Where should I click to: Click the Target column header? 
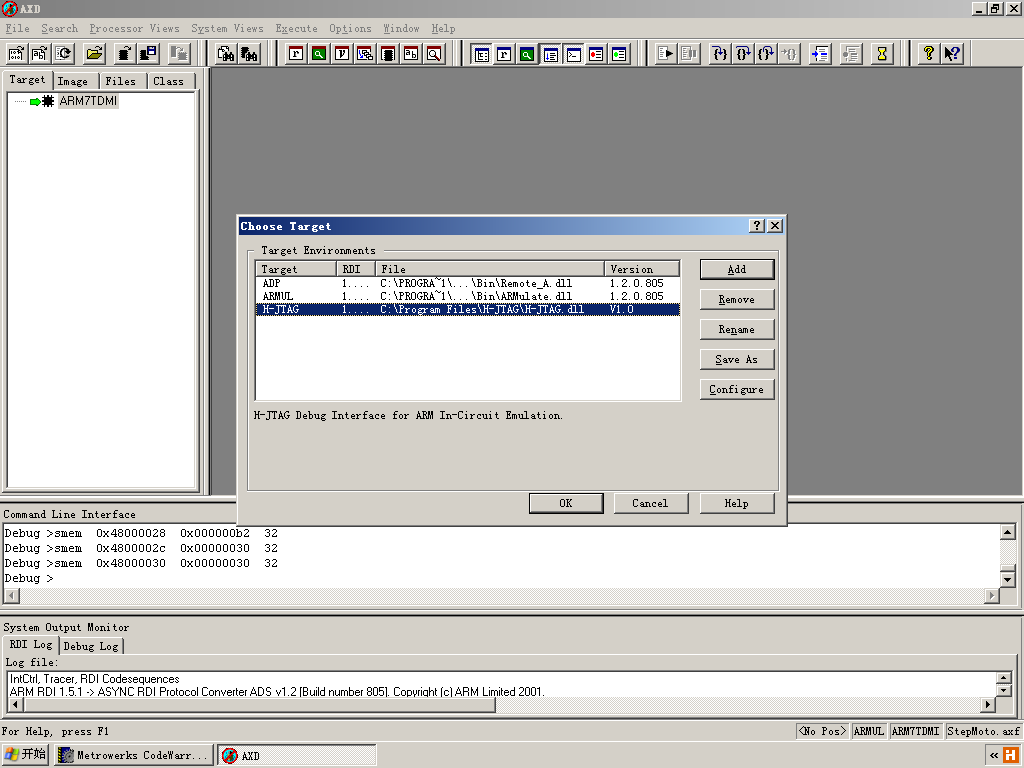(x=296, y=269)
